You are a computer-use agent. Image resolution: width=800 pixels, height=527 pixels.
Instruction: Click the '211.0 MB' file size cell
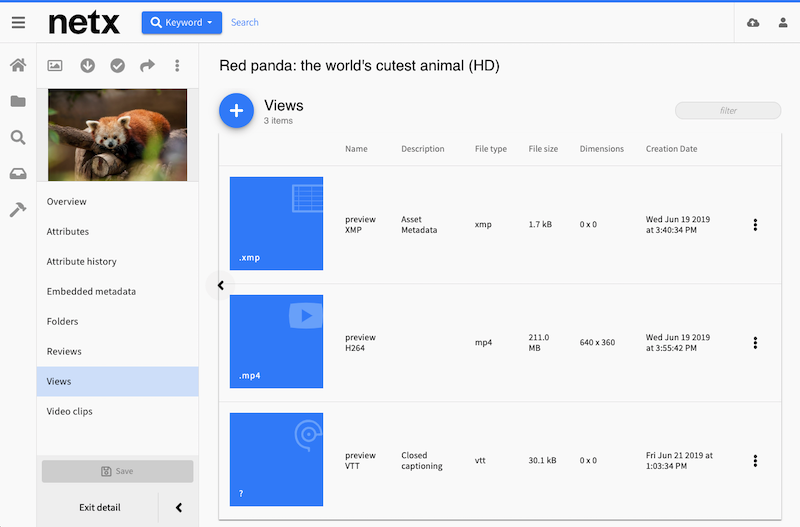539,342
